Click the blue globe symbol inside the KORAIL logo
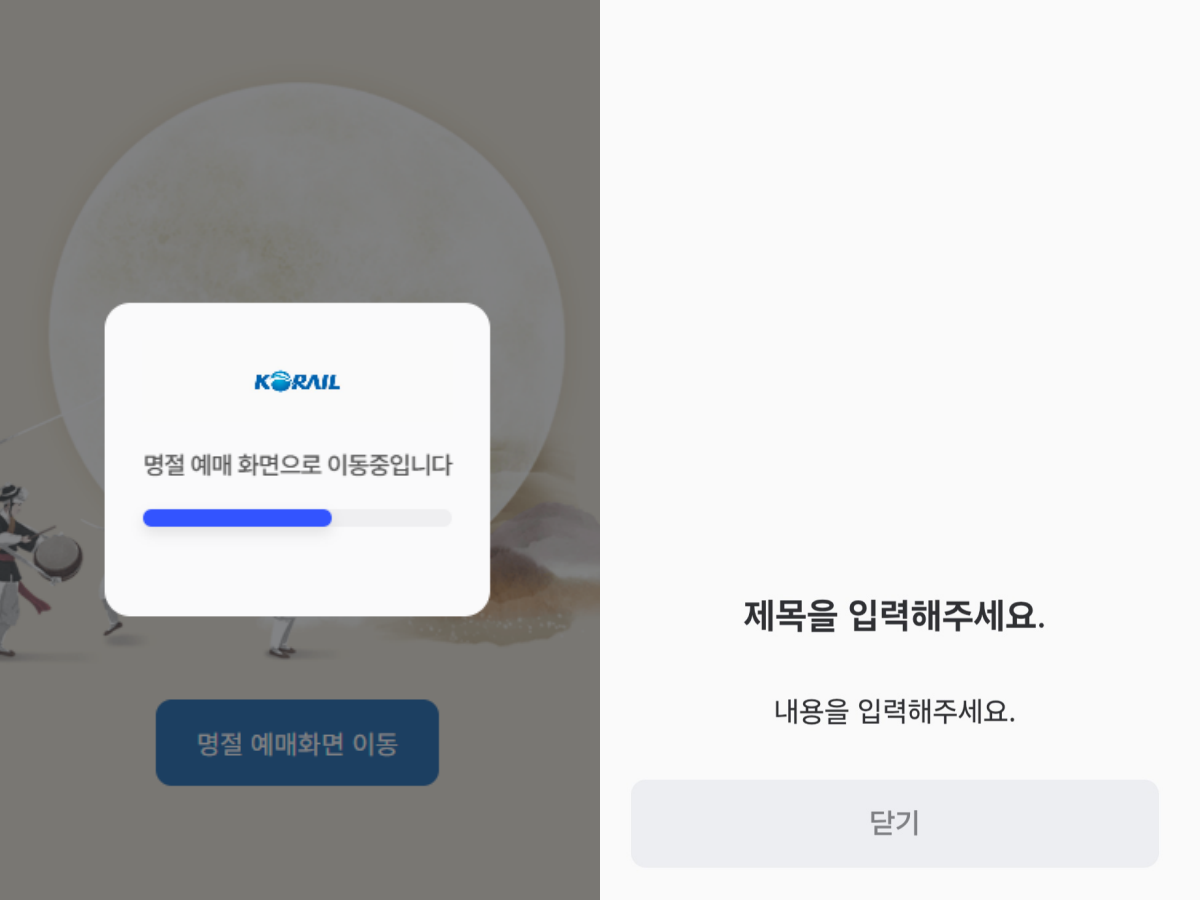1200x900 pixels. [x=282, y=380]
